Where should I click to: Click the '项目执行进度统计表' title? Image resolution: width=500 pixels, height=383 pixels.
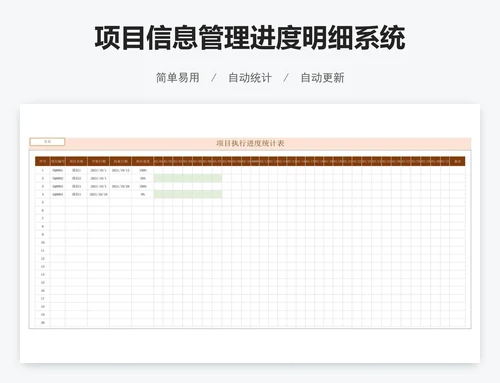(250, 143)
